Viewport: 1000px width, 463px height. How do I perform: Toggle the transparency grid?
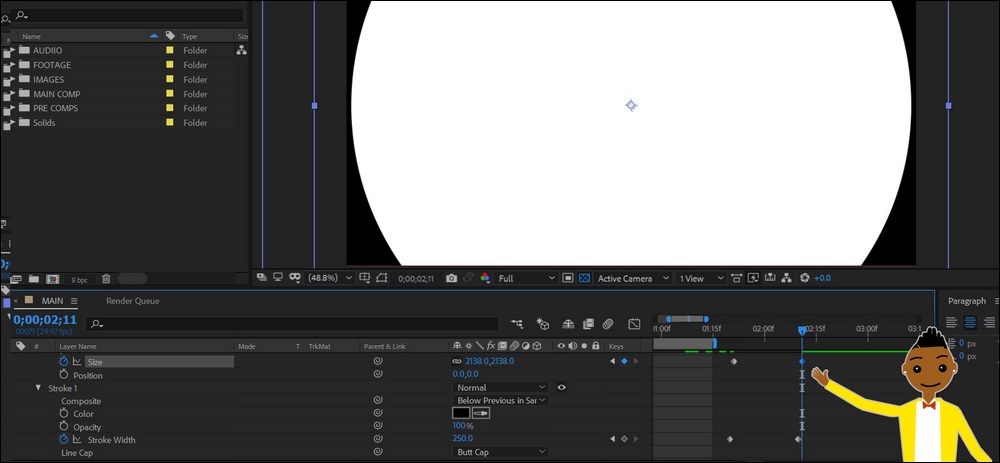[584, 278]
